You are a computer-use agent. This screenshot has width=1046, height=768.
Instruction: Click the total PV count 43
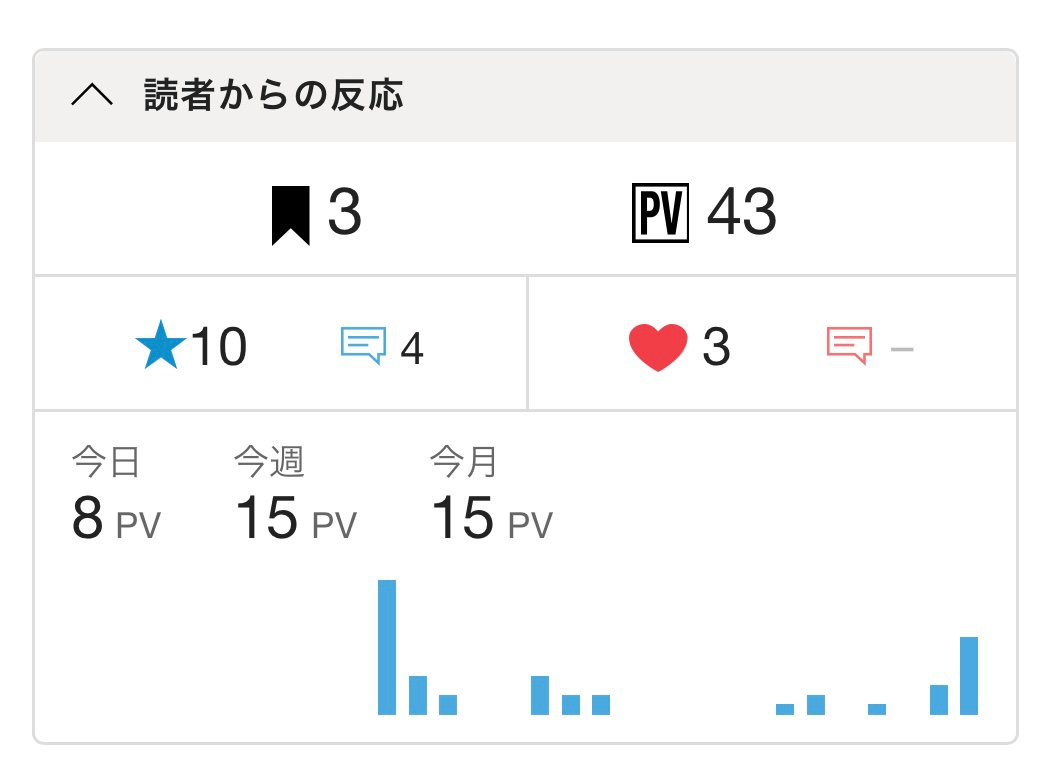[x=741, y=213]
